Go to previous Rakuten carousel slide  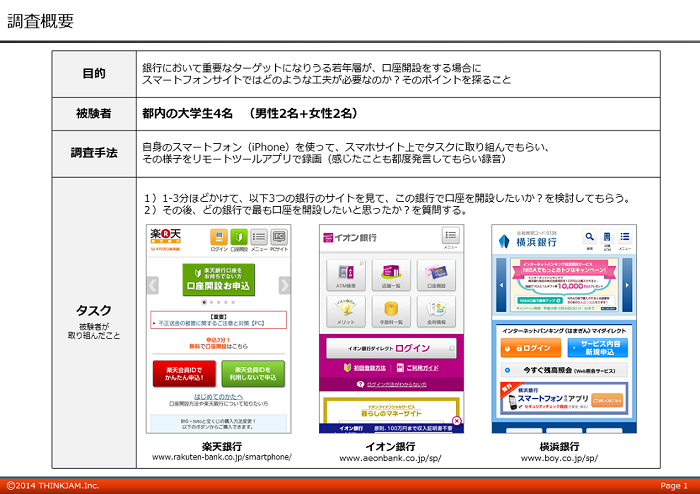(x=153, y=285)
